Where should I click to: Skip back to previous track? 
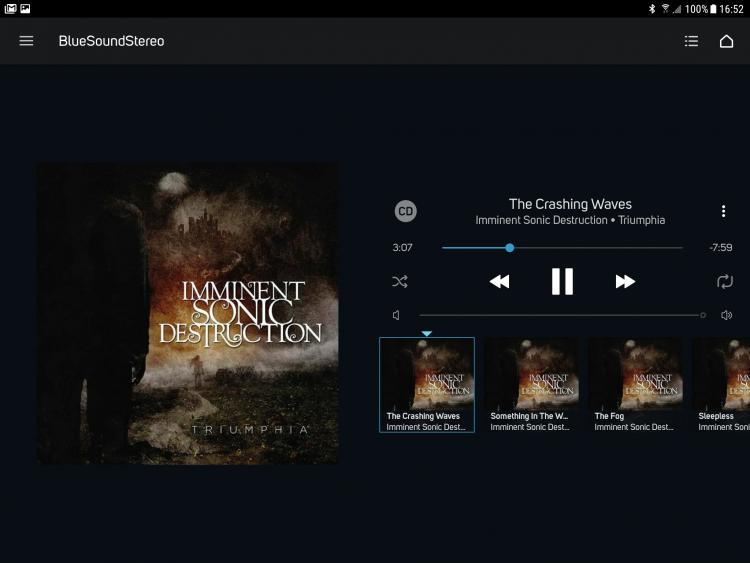tap(499, 281)
